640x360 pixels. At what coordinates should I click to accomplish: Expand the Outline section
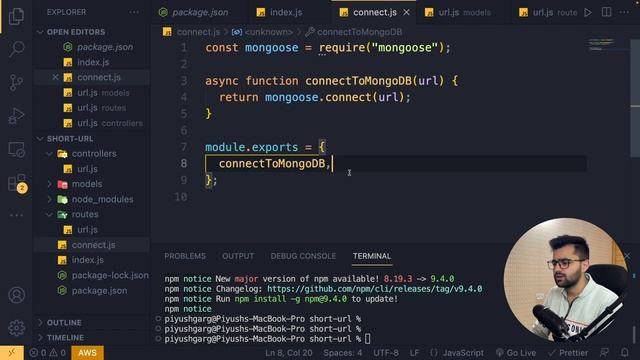pyautogui.click(x=64, y=322)
